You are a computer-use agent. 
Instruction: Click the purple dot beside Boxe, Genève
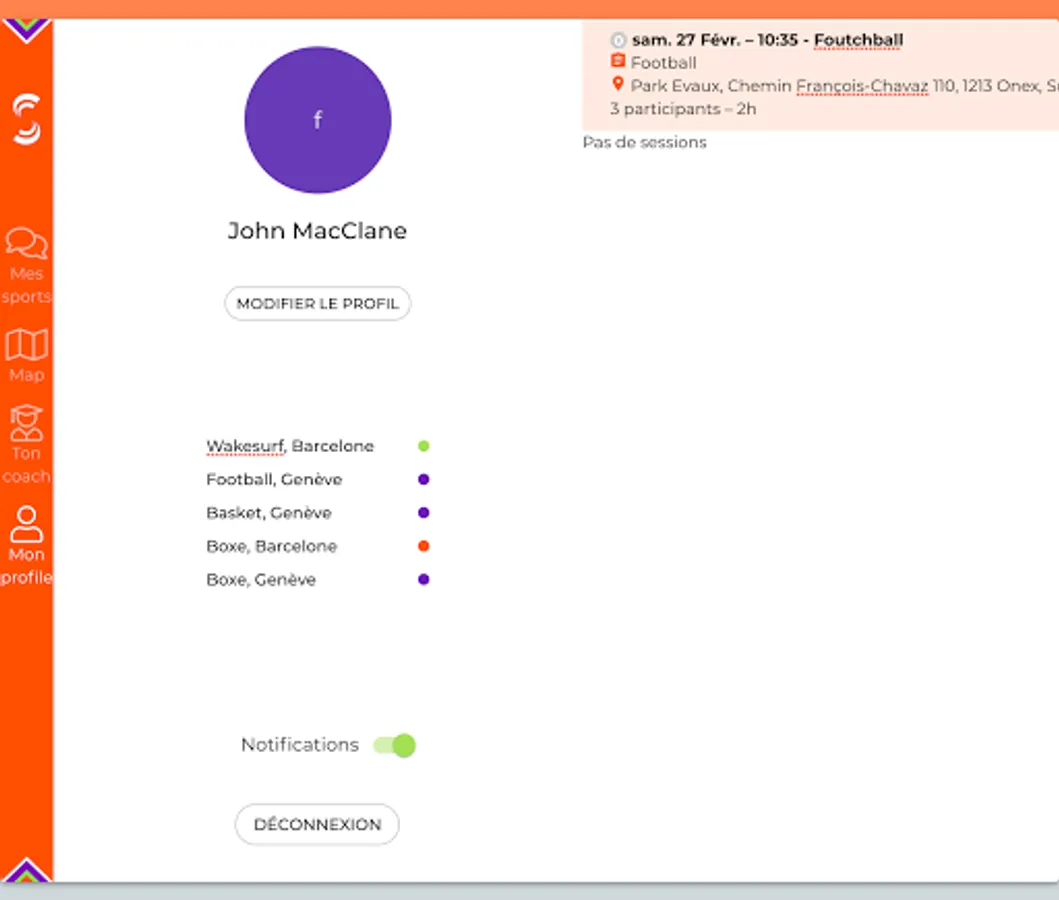pyautogui.click(x=423, y=579)
